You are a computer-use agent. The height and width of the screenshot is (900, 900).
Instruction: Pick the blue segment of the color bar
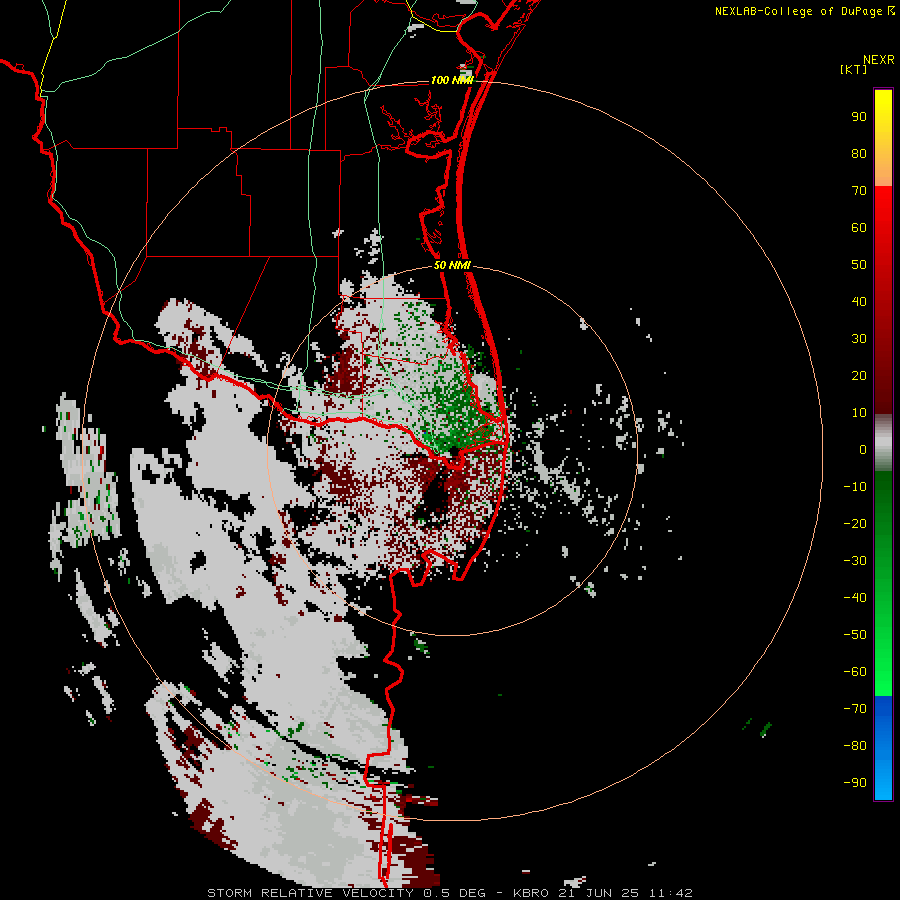coord(883,747)
